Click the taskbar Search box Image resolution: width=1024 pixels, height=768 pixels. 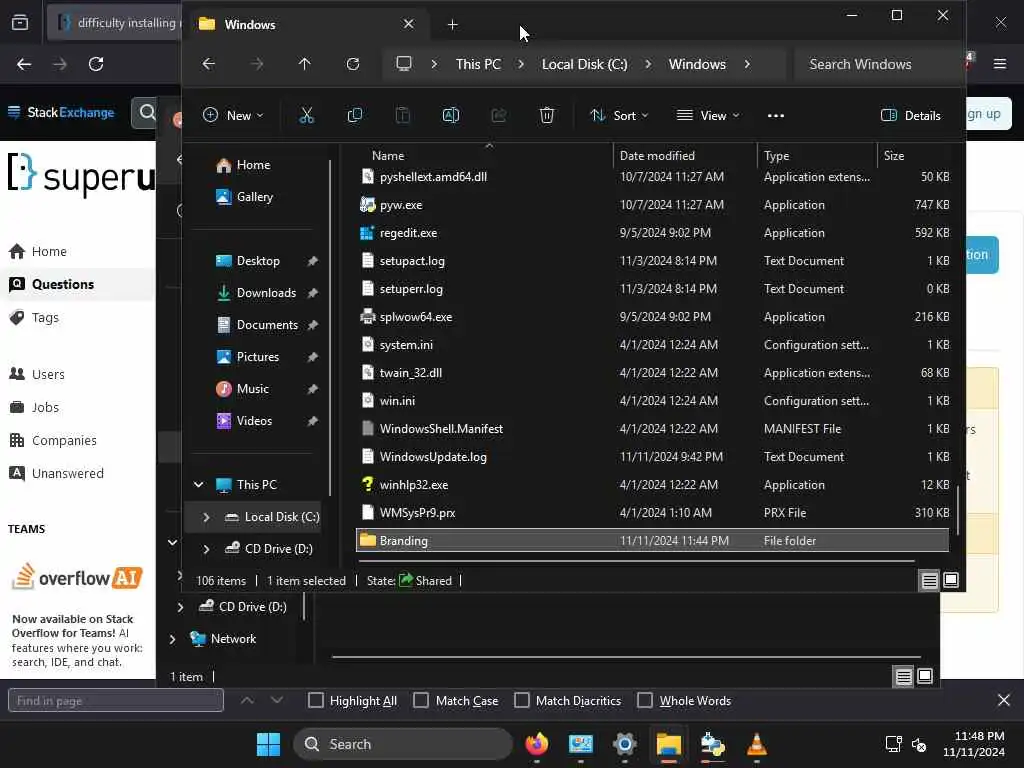coord(403,744)
